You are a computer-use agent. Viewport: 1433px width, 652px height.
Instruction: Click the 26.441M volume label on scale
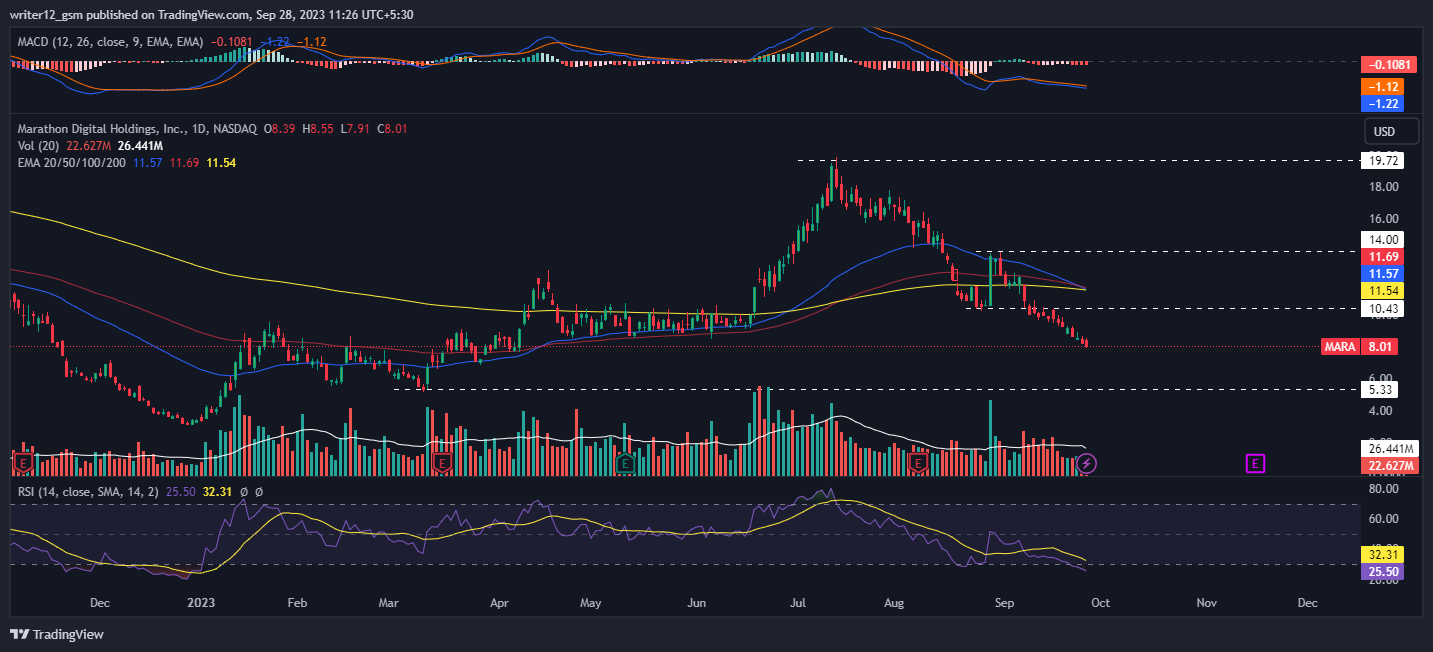tap(1391, 449)
